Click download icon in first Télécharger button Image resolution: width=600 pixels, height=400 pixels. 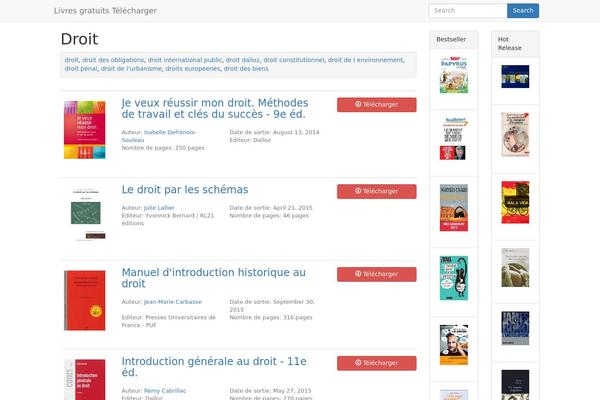358,104
